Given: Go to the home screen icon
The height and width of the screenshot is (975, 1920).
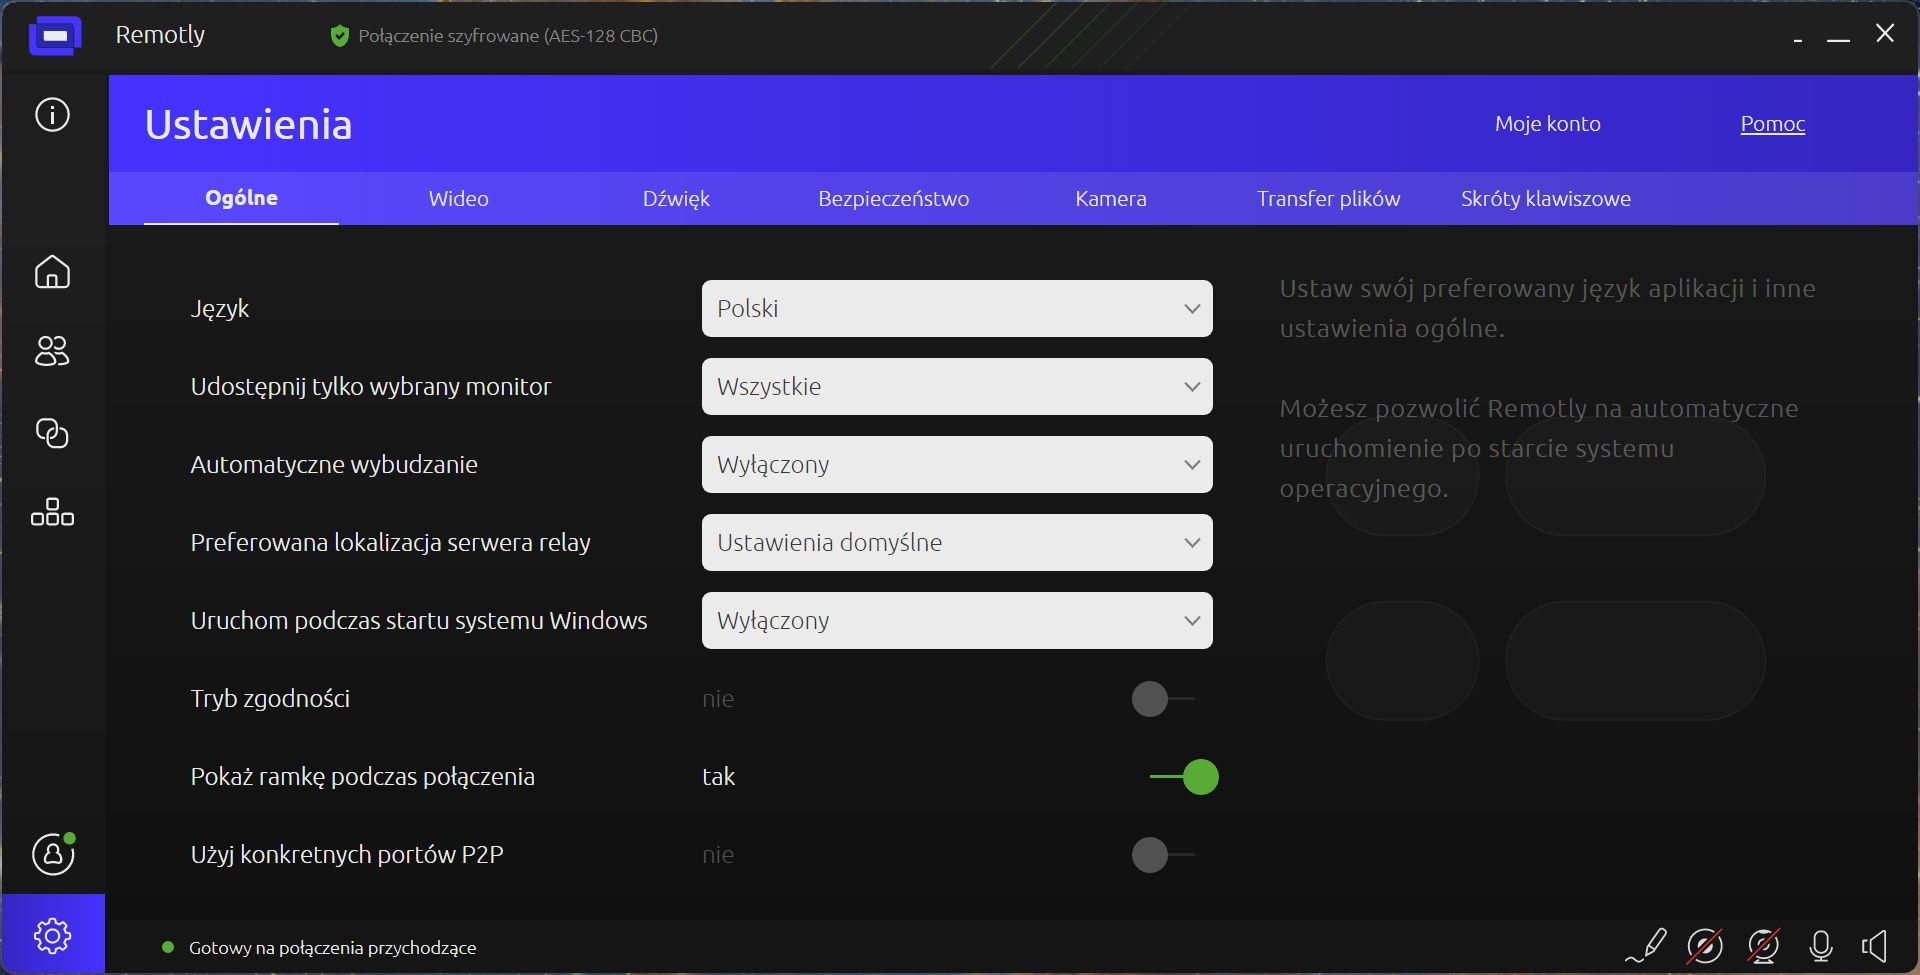Looking at the screenshot, I should (x=53, y=272).
